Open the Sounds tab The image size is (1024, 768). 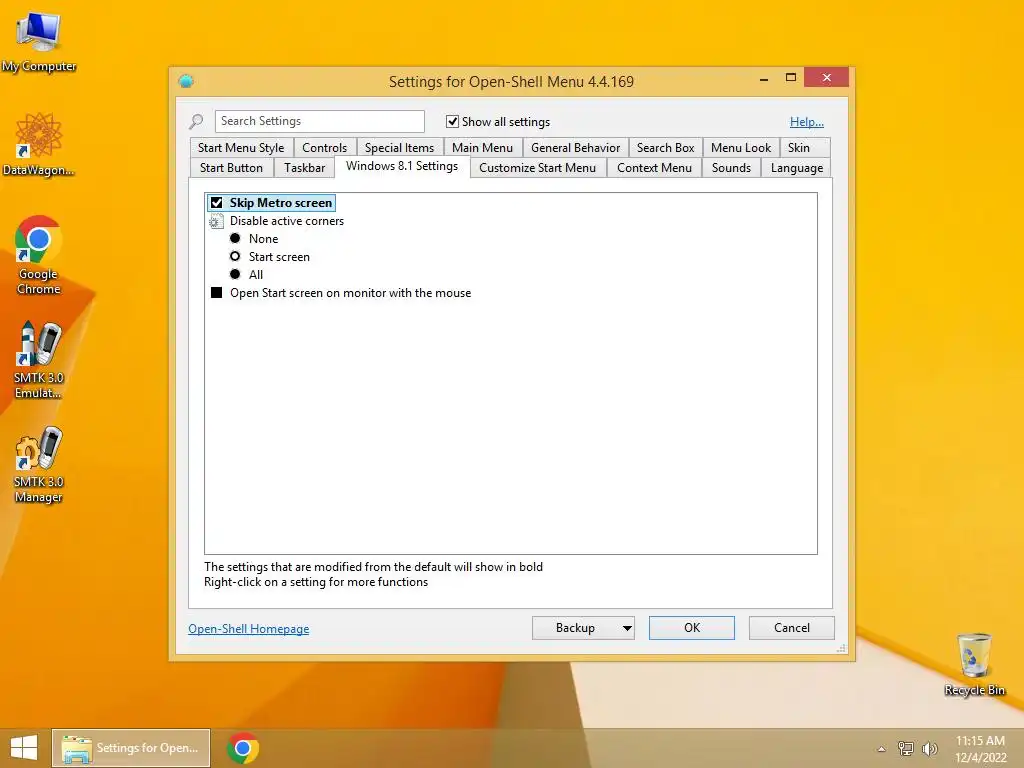click(x=731, y=168)
